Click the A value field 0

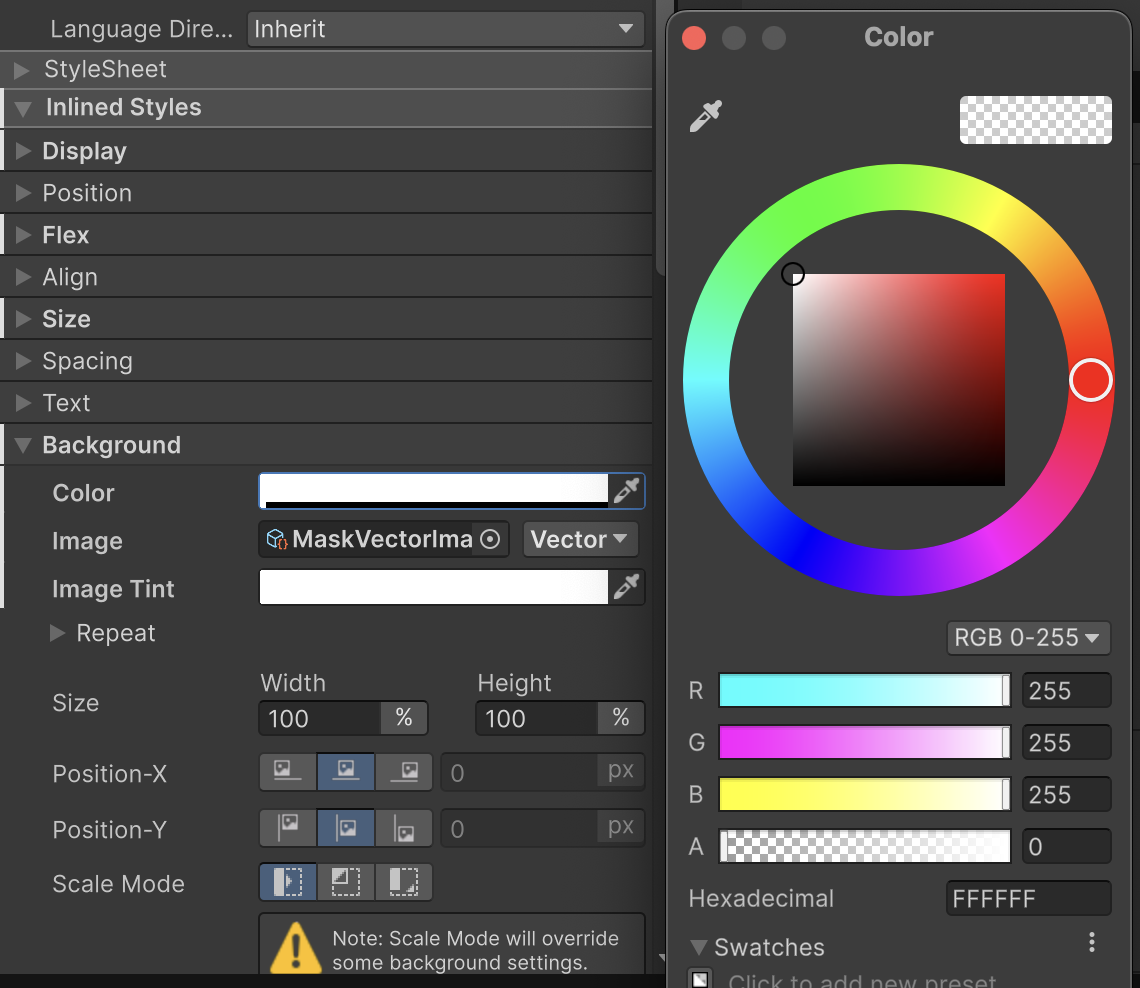(x=1067, y=846)
